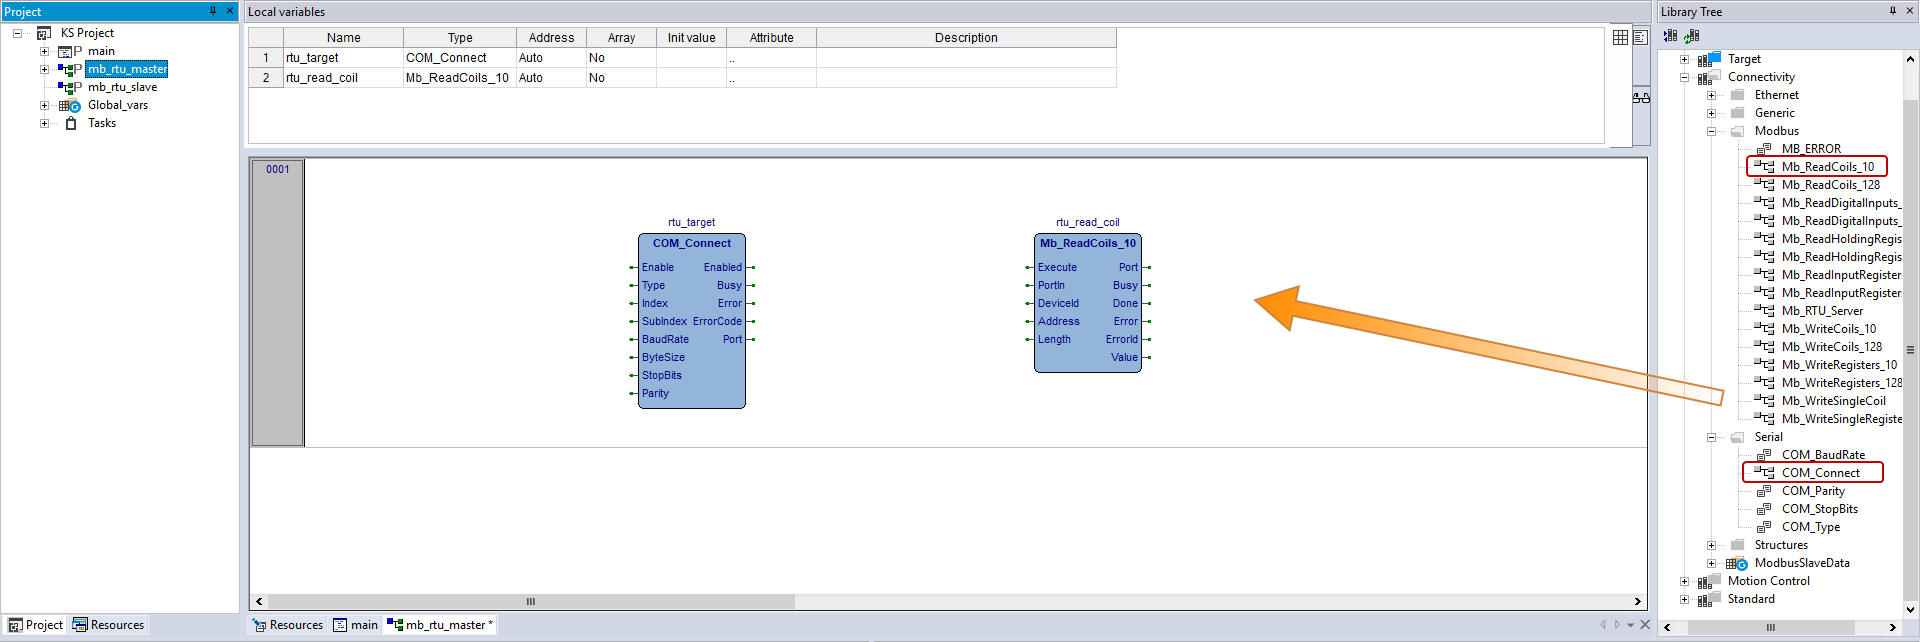This screenshot has width=1920, height=642.
Task: Switch to the main editor tab
Action: [x=356, y=625]
